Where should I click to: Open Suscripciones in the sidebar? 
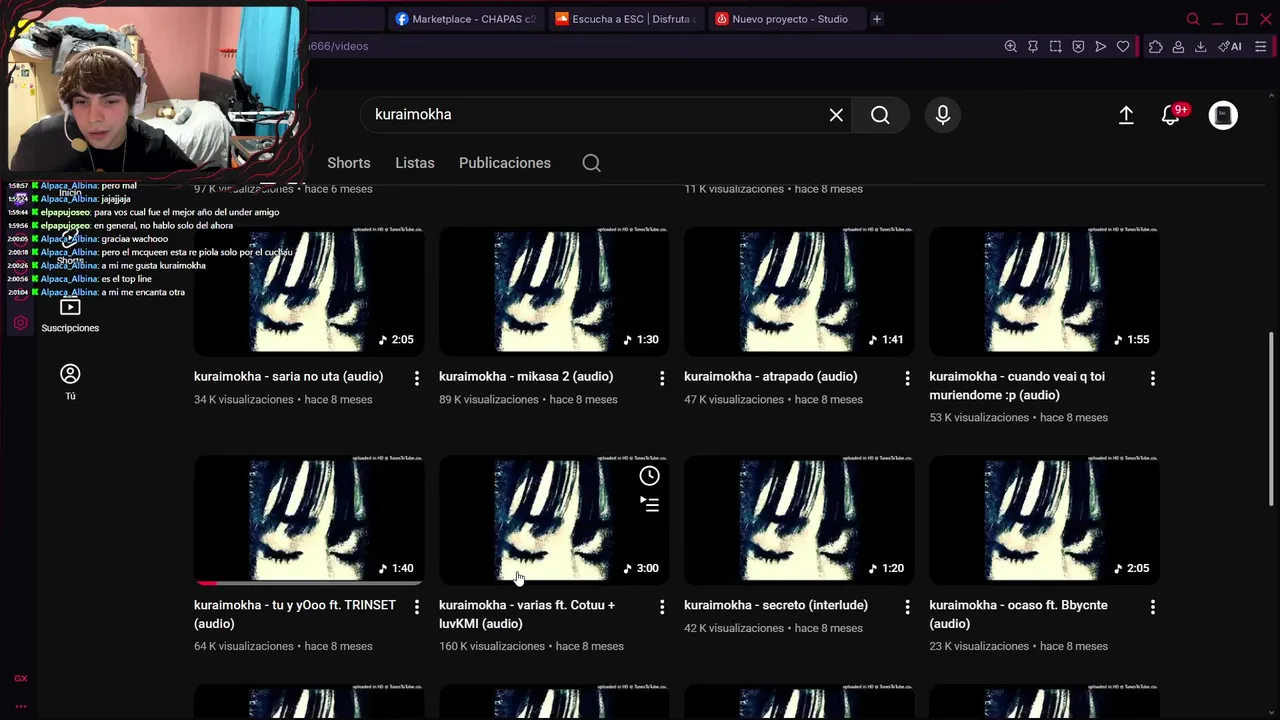tap(70, 316)
